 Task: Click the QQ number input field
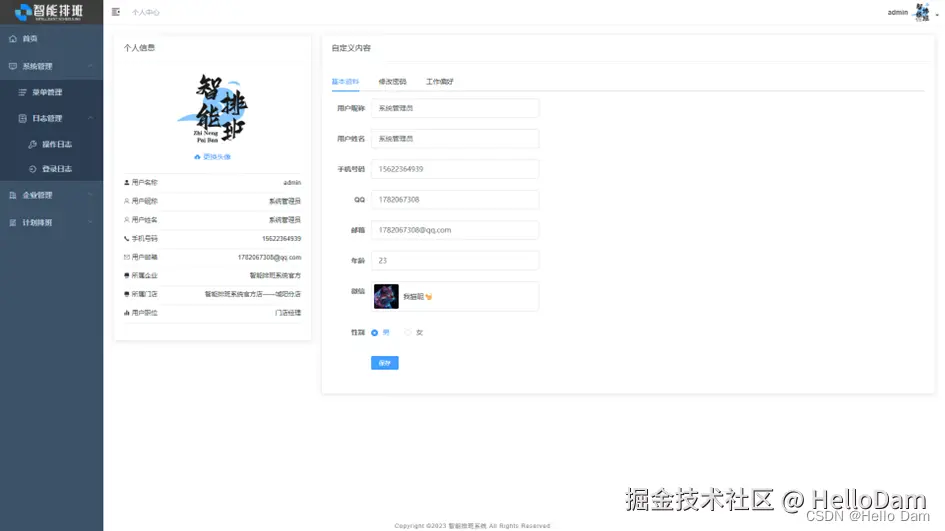[x=455, y=200]
